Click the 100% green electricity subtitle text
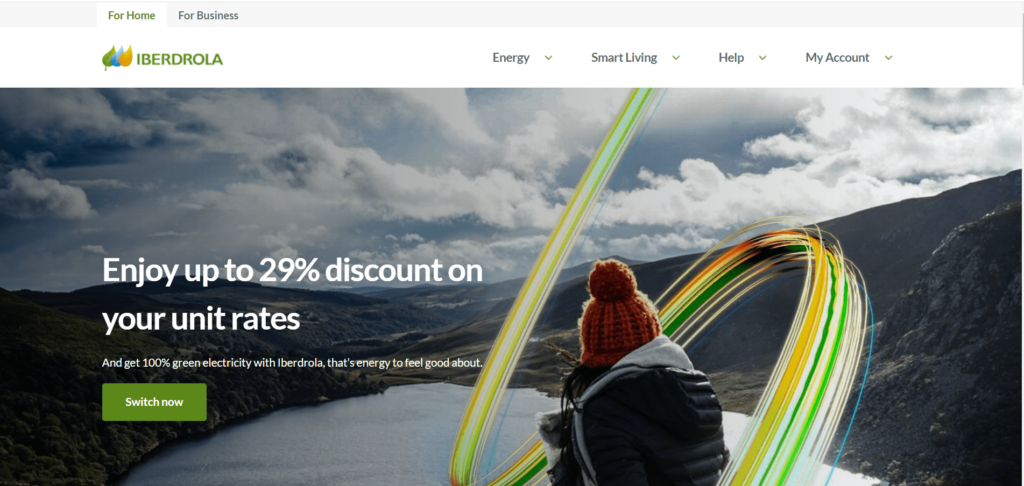Image resolution: width=1024 pixels, height=486 pixels. [292, 362]
